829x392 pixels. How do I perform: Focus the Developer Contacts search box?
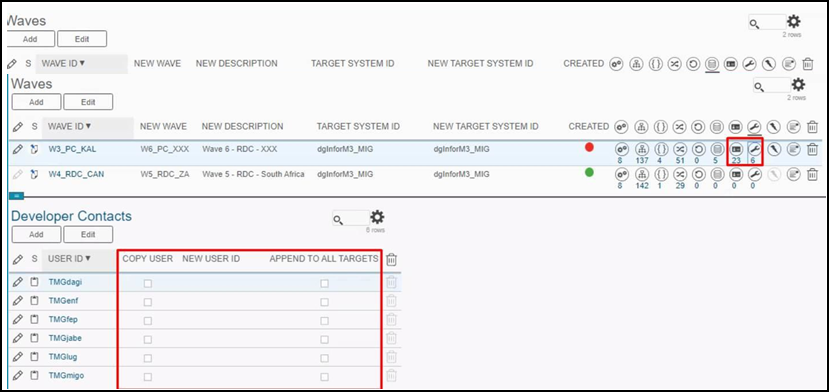tap(351, 218)
